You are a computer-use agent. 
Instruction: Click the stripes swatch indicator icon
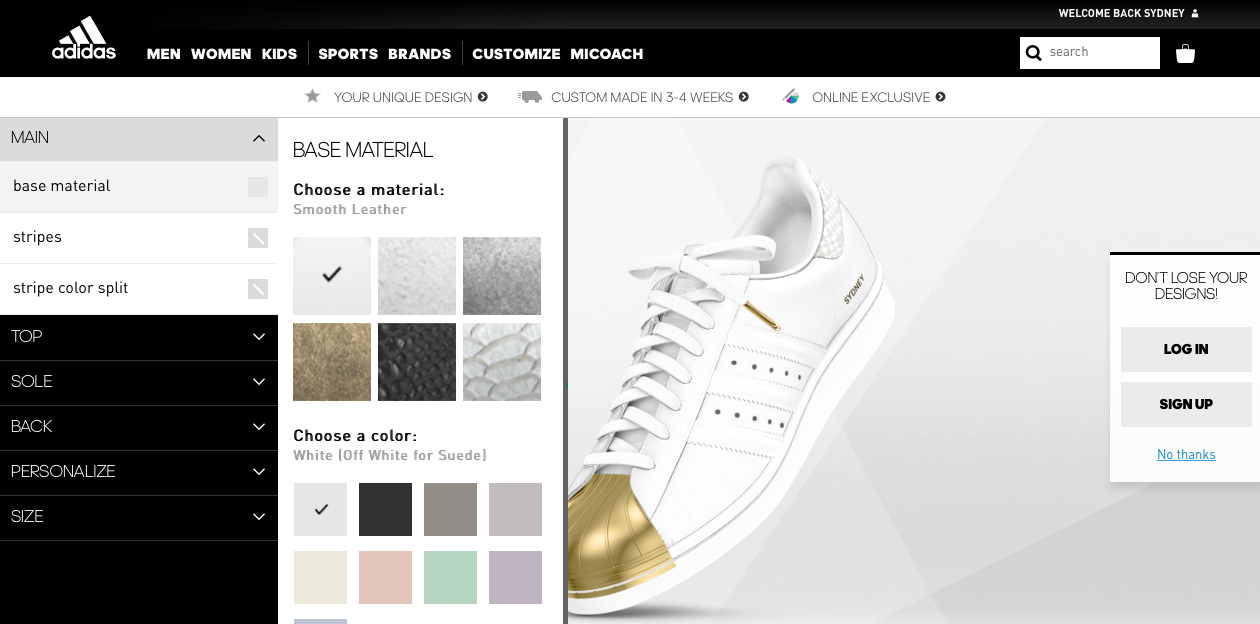click(x=258, y=238)
